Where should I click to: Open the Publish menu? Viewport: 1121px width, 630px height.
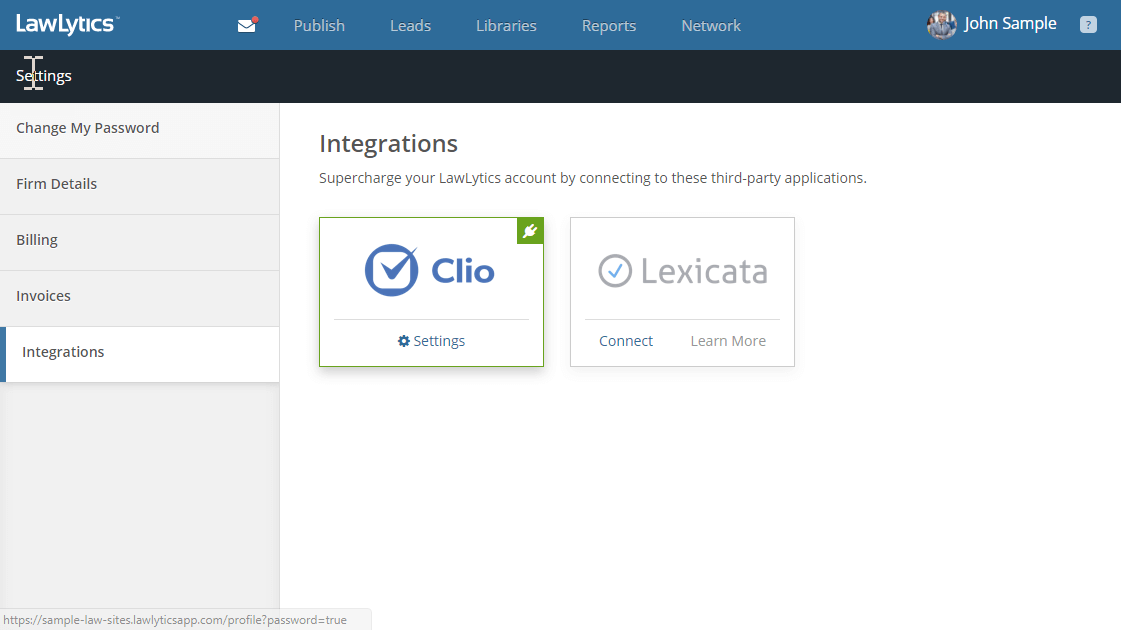pyautogui.click(x=319, y=26)
